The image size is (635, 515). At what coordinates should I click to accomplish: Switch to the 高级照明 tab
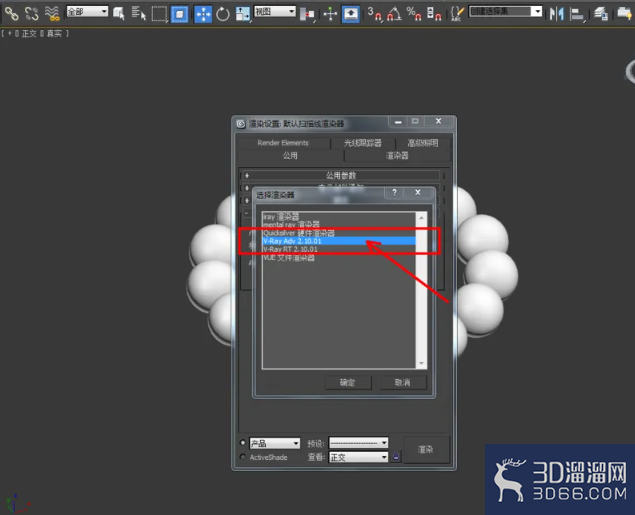point(423,143)
